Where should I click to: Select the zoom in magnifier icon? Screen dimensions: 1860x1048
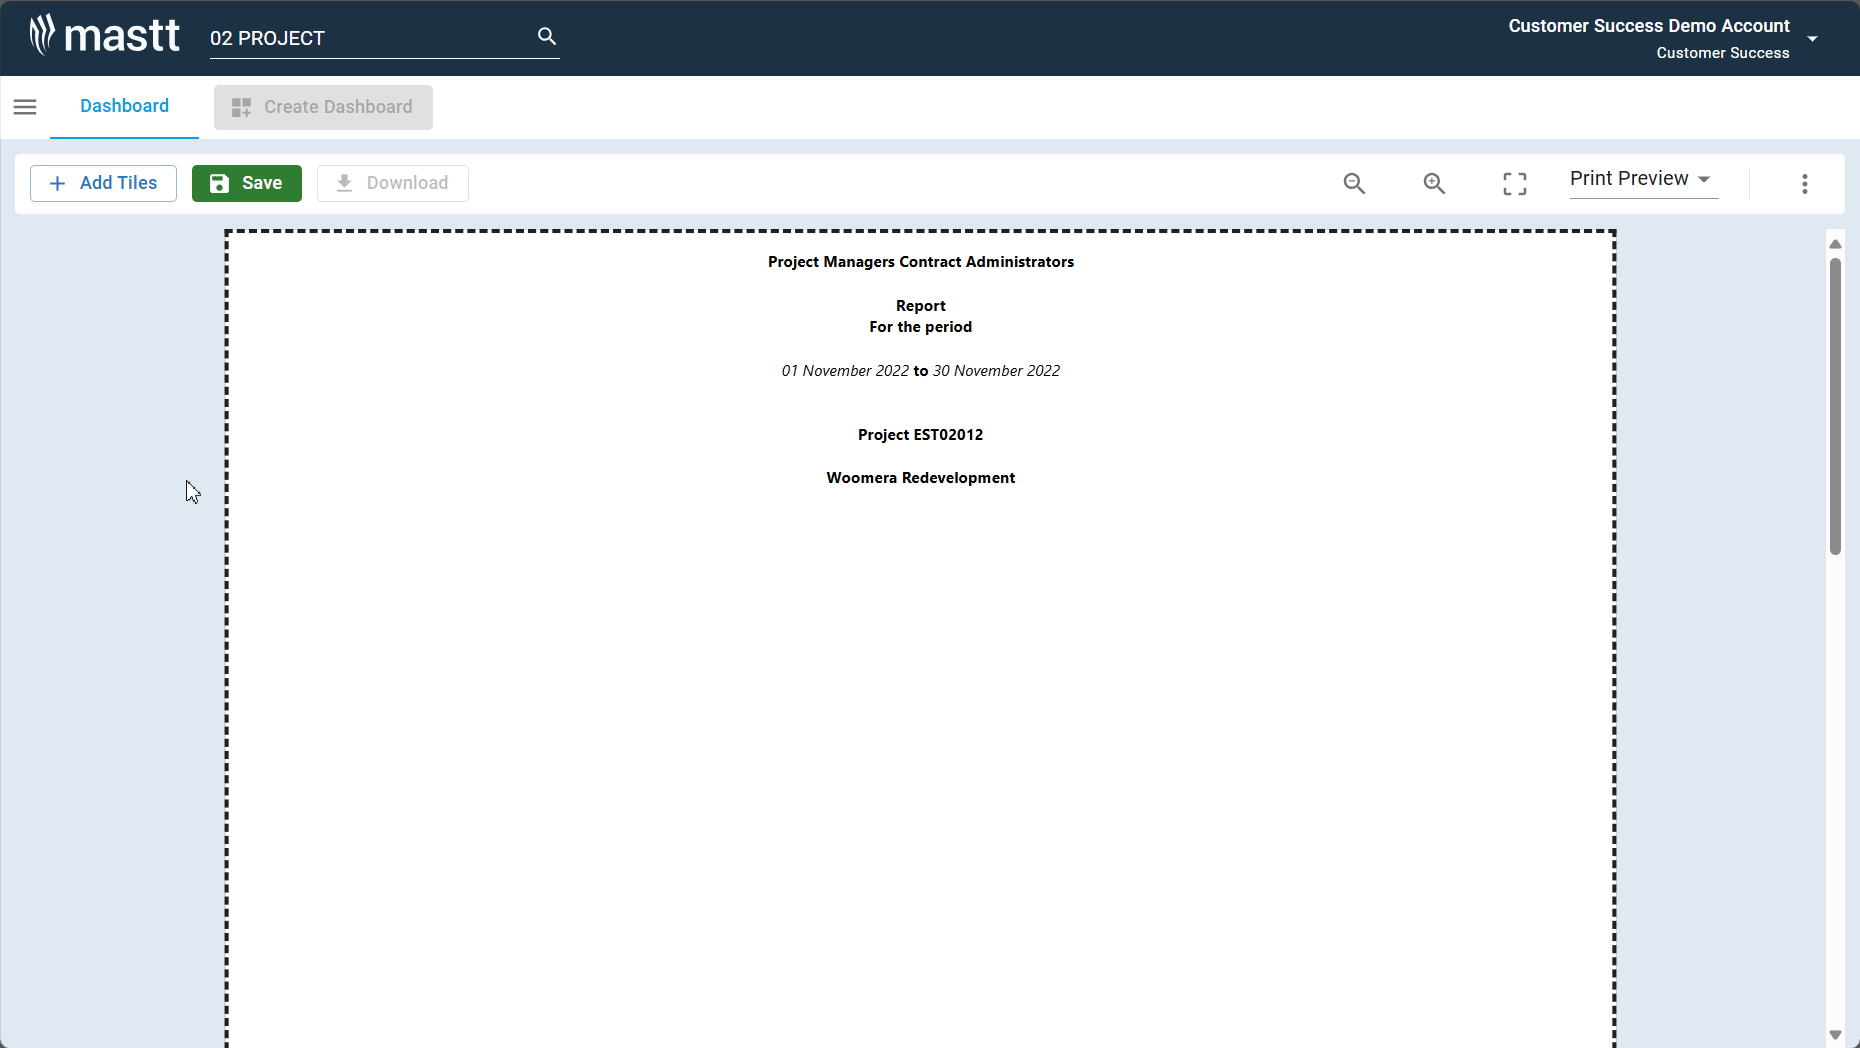tap(1434, 183)
